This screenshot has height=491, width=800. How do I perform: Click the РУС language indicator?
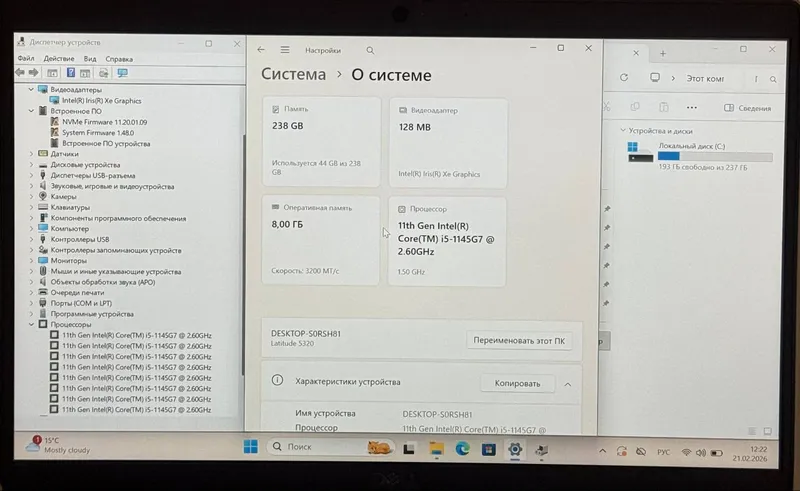click(x=663, y=452)
